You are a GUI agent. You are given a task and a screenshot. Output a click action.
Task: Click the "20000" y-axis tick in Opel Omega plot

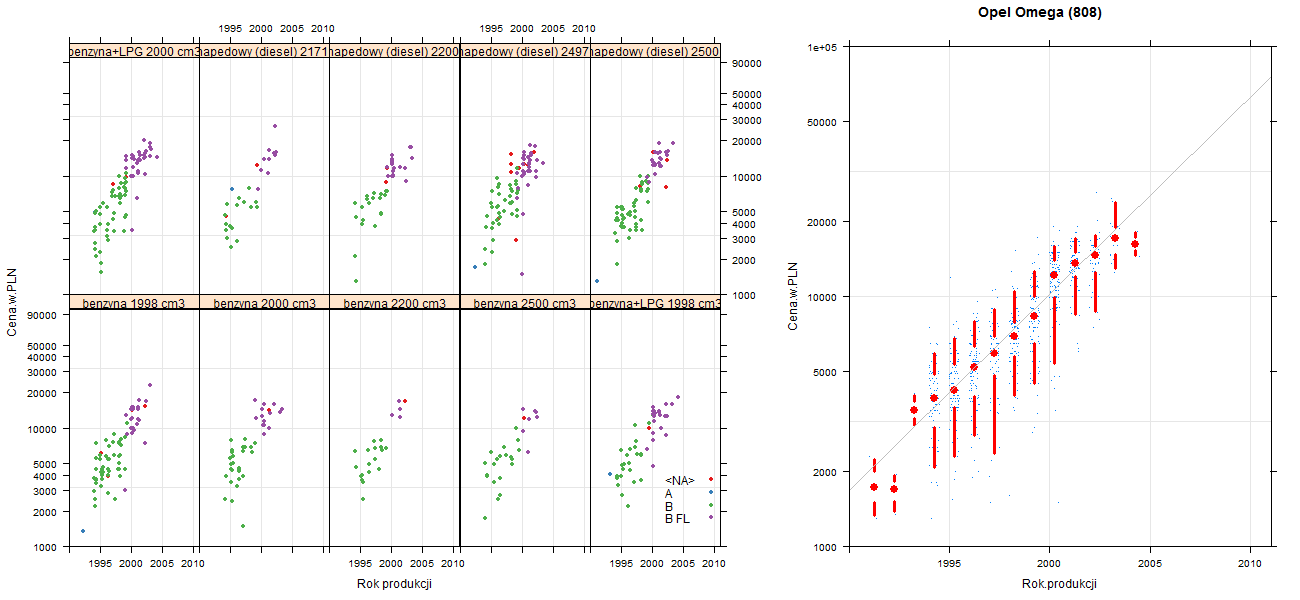point(824,221)
